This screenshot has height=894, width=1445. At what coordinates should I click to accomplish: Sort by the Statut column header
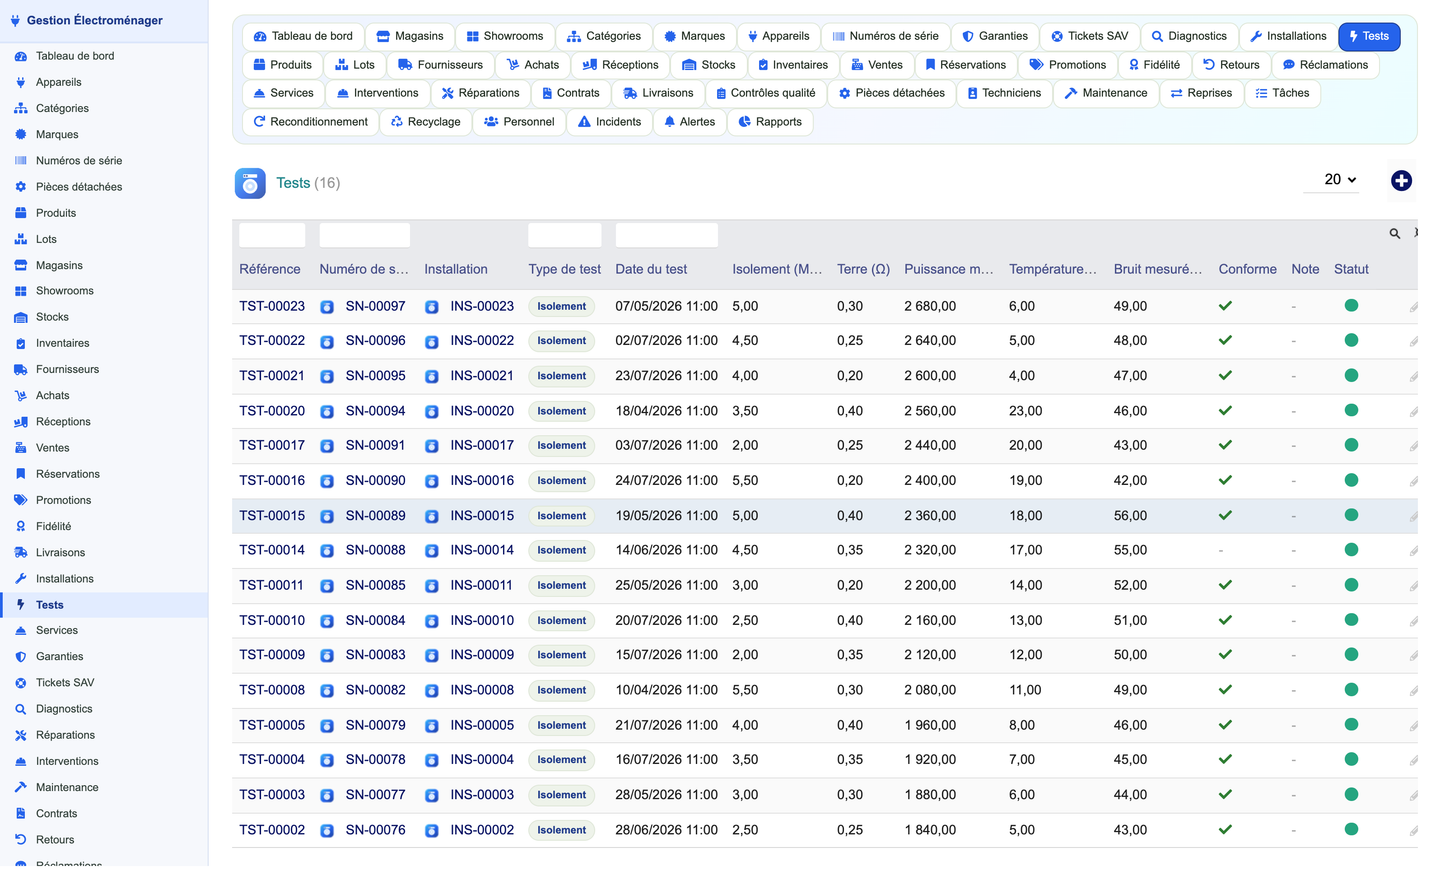click(1351, 269)
